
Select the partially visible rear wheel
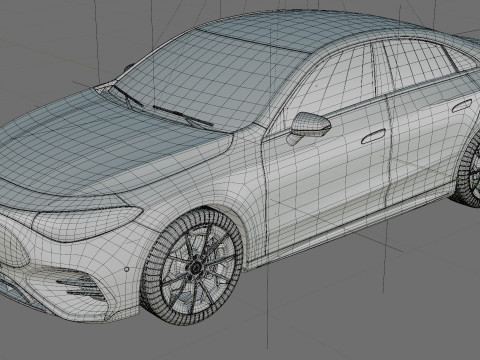(468, 170)
